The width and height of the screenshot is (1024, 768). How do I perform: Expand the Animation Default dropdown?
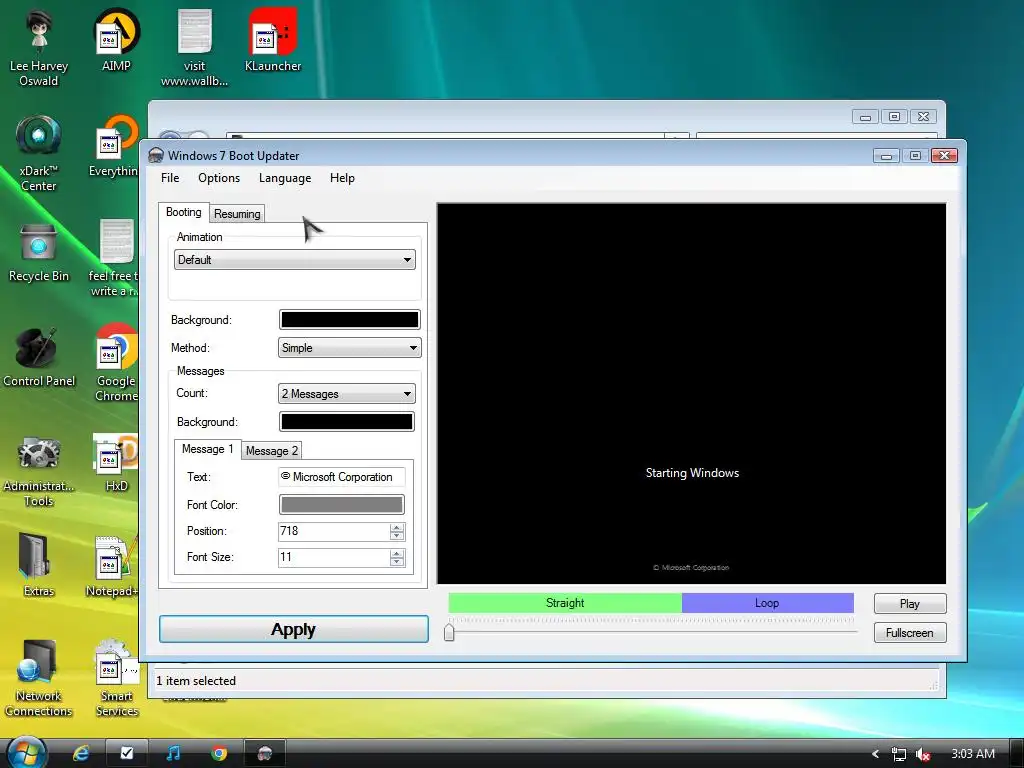coord(295,260)
